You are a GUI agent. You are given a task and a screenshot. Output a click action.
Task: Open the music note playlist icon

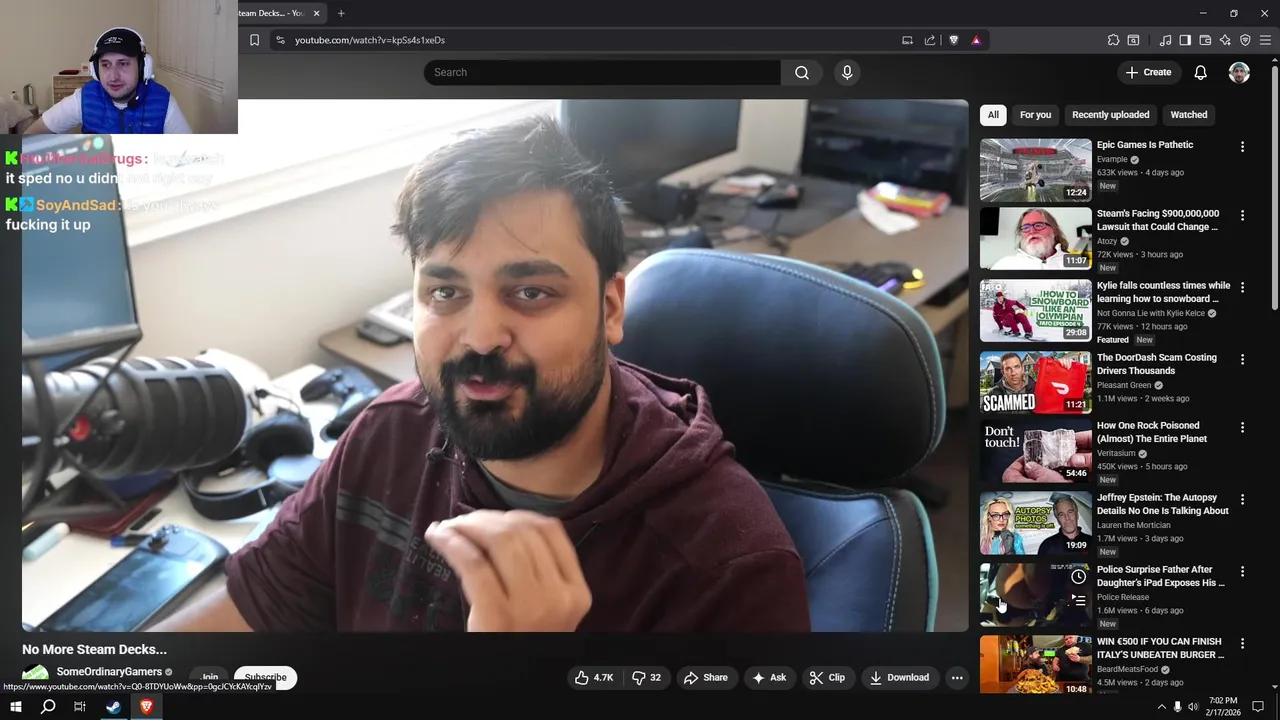point(1165,40)
